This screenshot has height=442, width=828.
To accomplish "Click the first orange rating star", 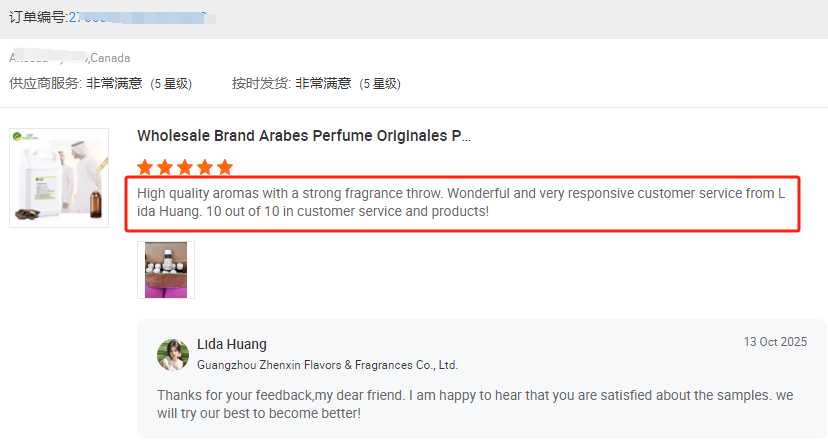I will coord(146,167).
